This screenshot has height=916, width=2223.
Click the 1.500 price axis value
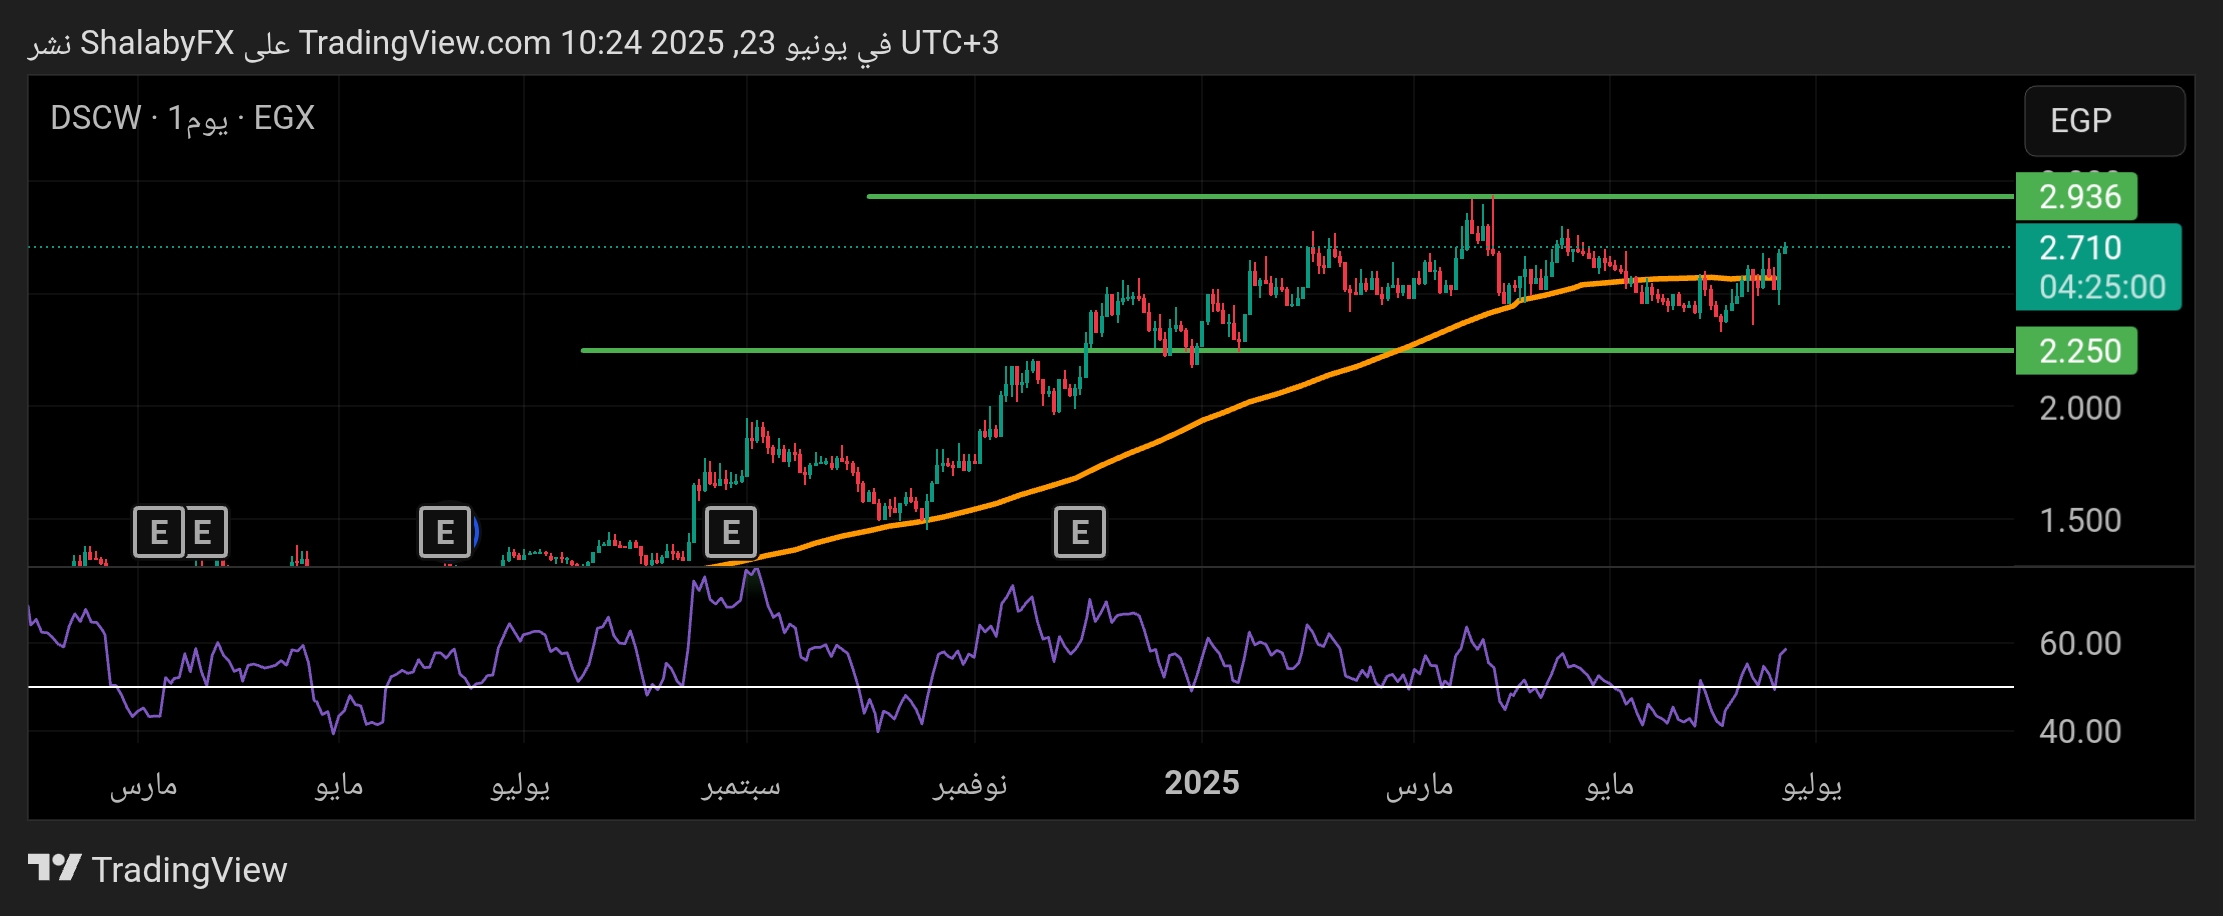pyautogui.click(x=2080, y=520)
